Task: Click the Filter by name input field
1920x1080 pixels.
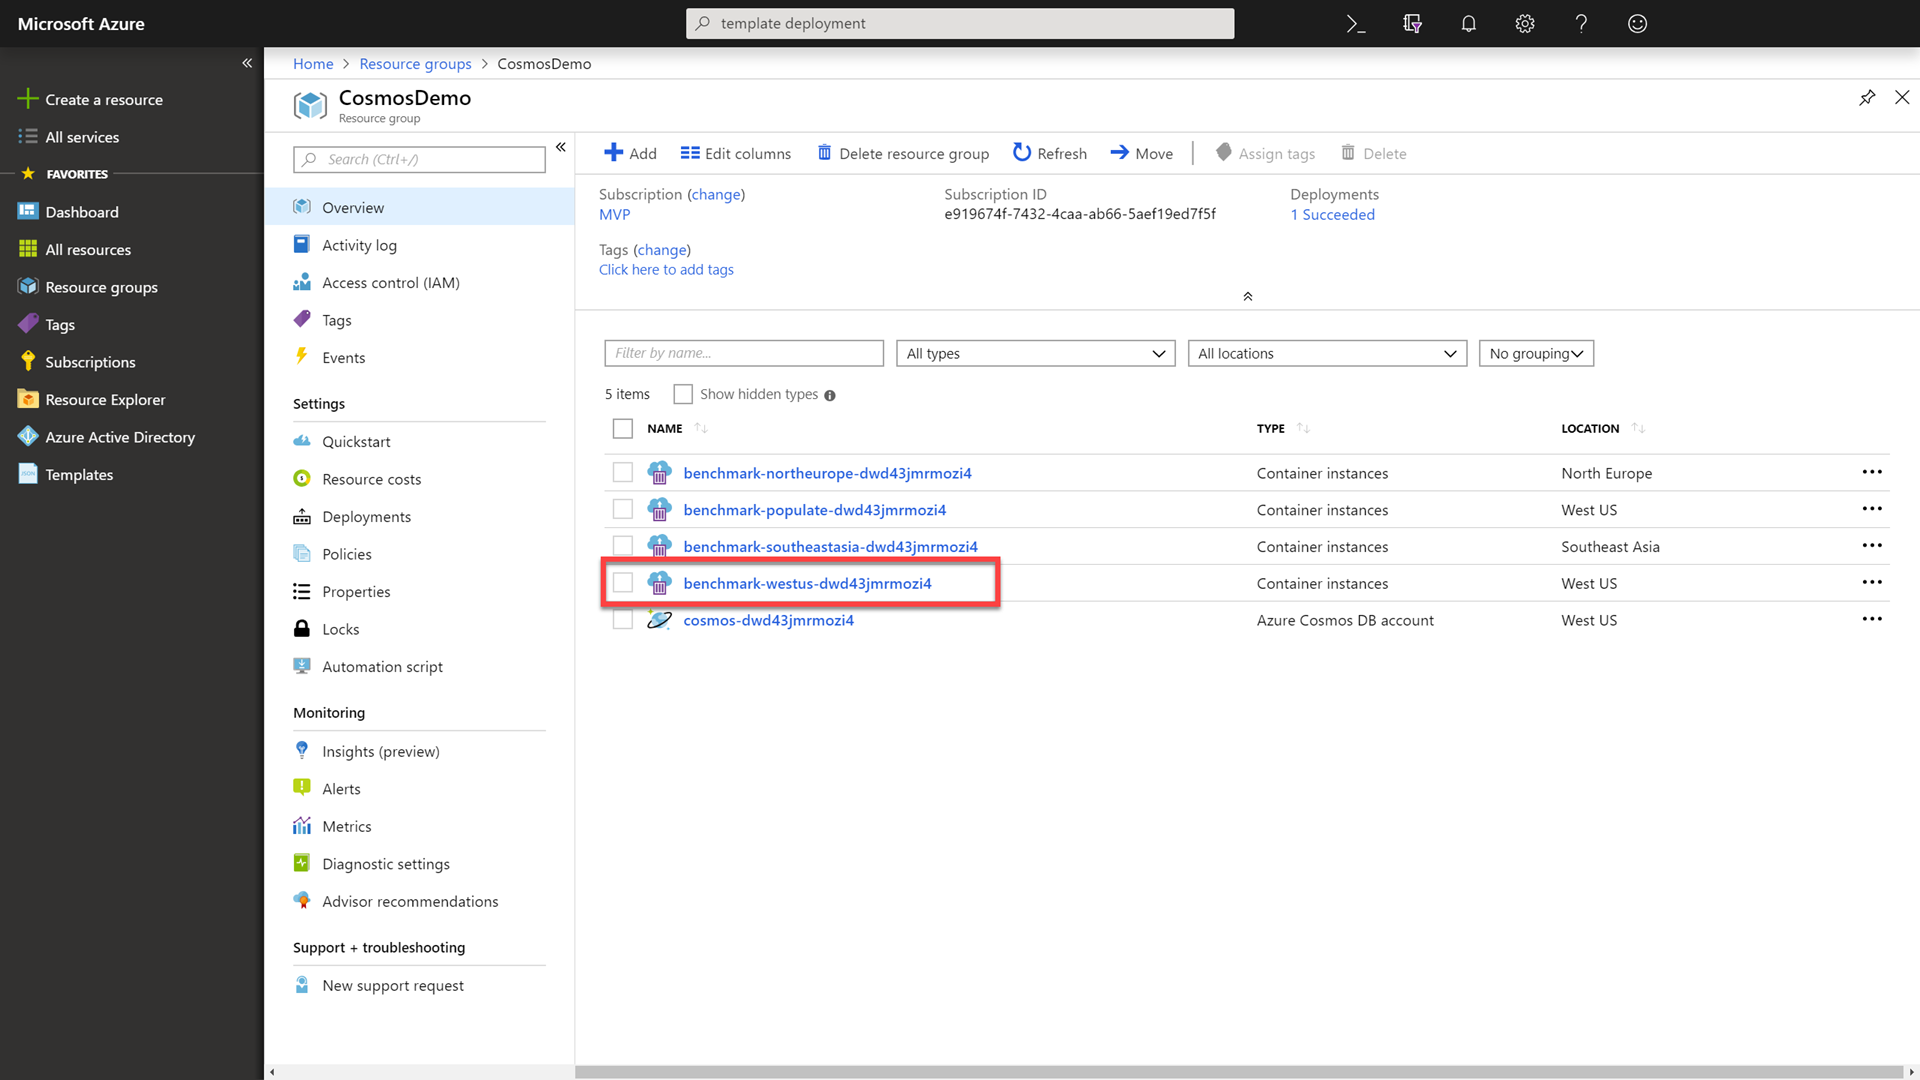Action: point(745,352)
